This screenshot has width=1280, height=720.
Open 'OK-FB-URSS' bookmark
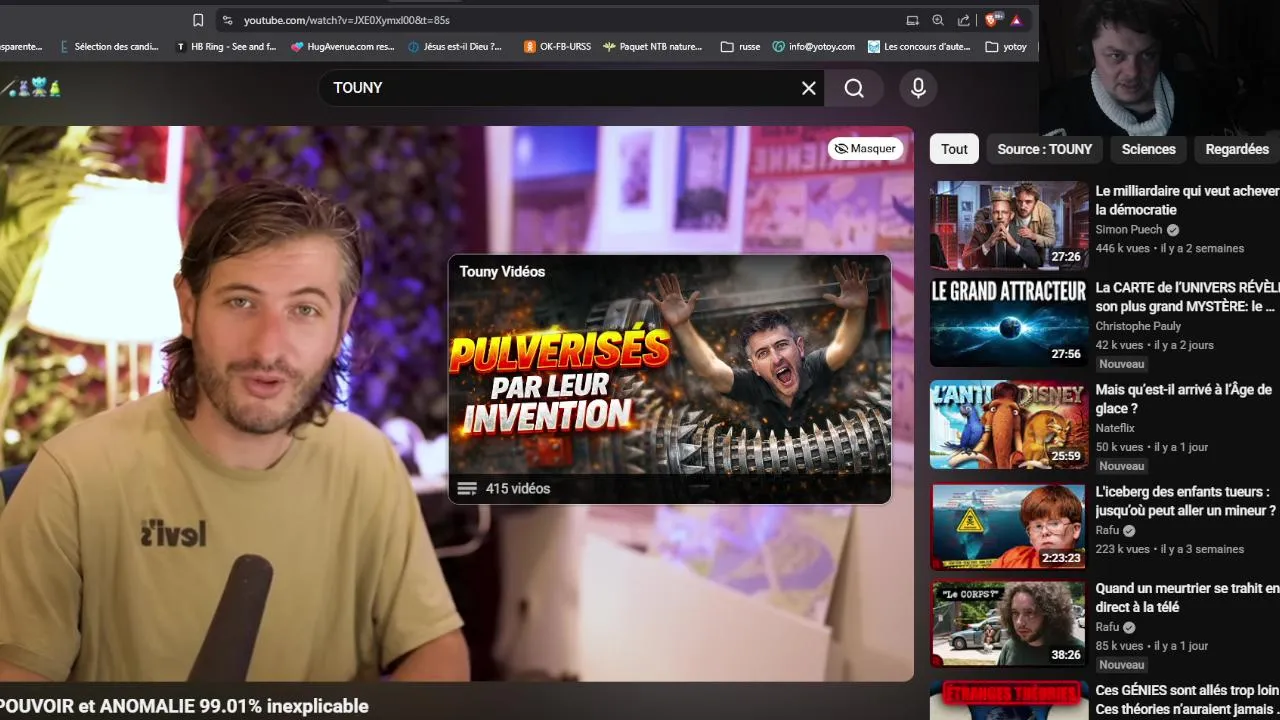point(557,46)
